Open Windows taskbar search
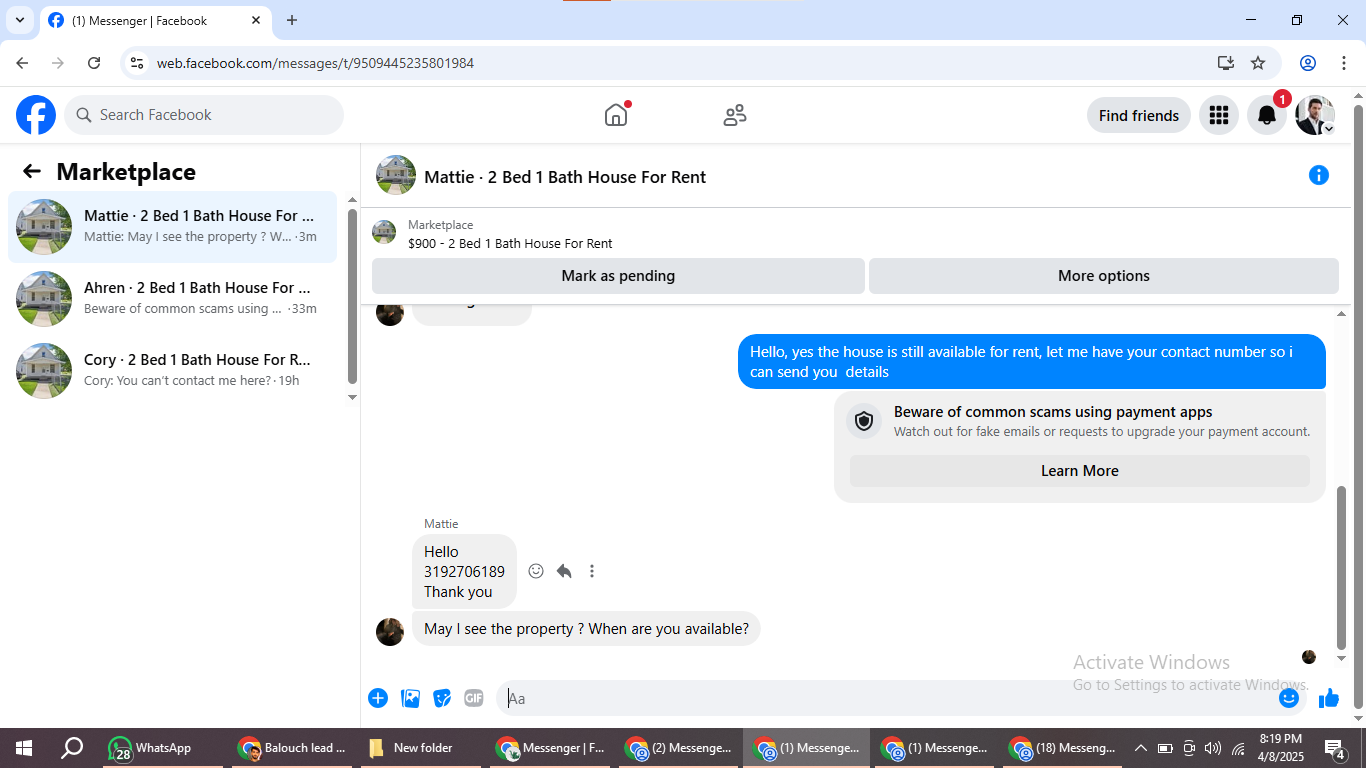 (72, 748)
